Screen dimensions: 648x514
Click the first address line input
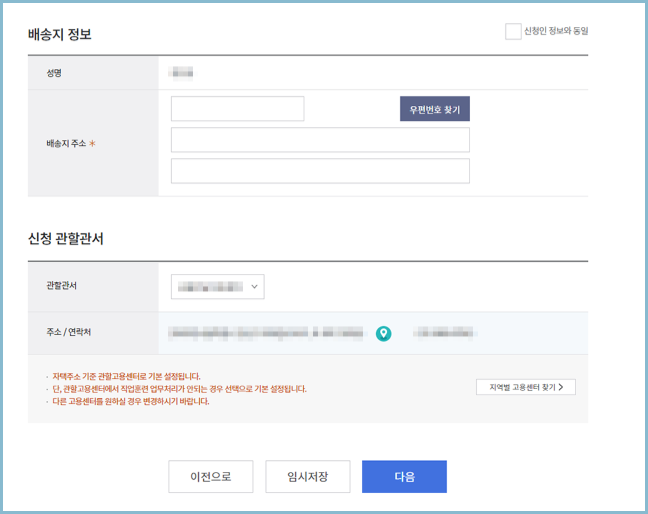tap(320, 140)
